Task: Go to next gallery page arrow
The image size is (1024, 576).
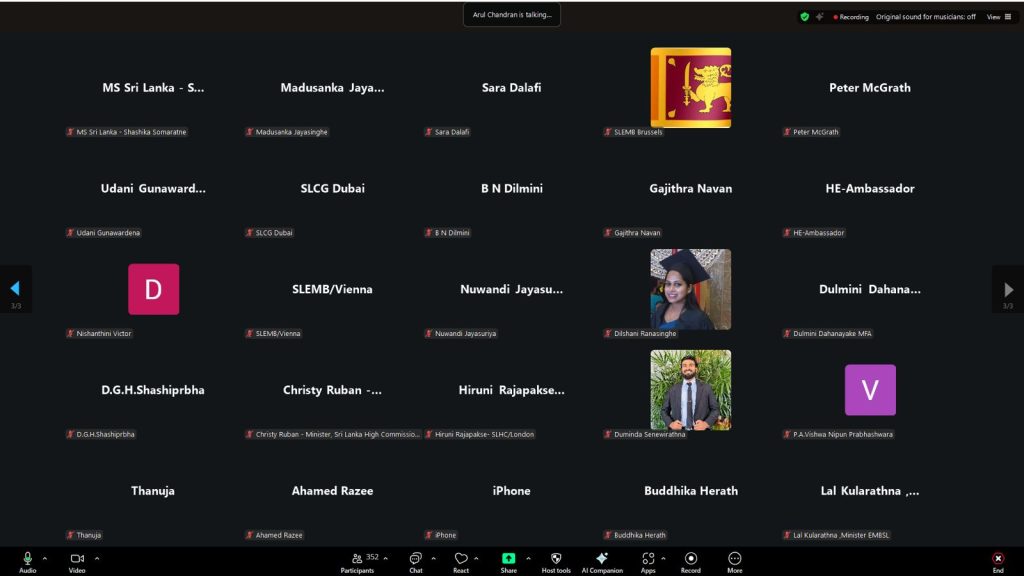Action: [1008, 290]
